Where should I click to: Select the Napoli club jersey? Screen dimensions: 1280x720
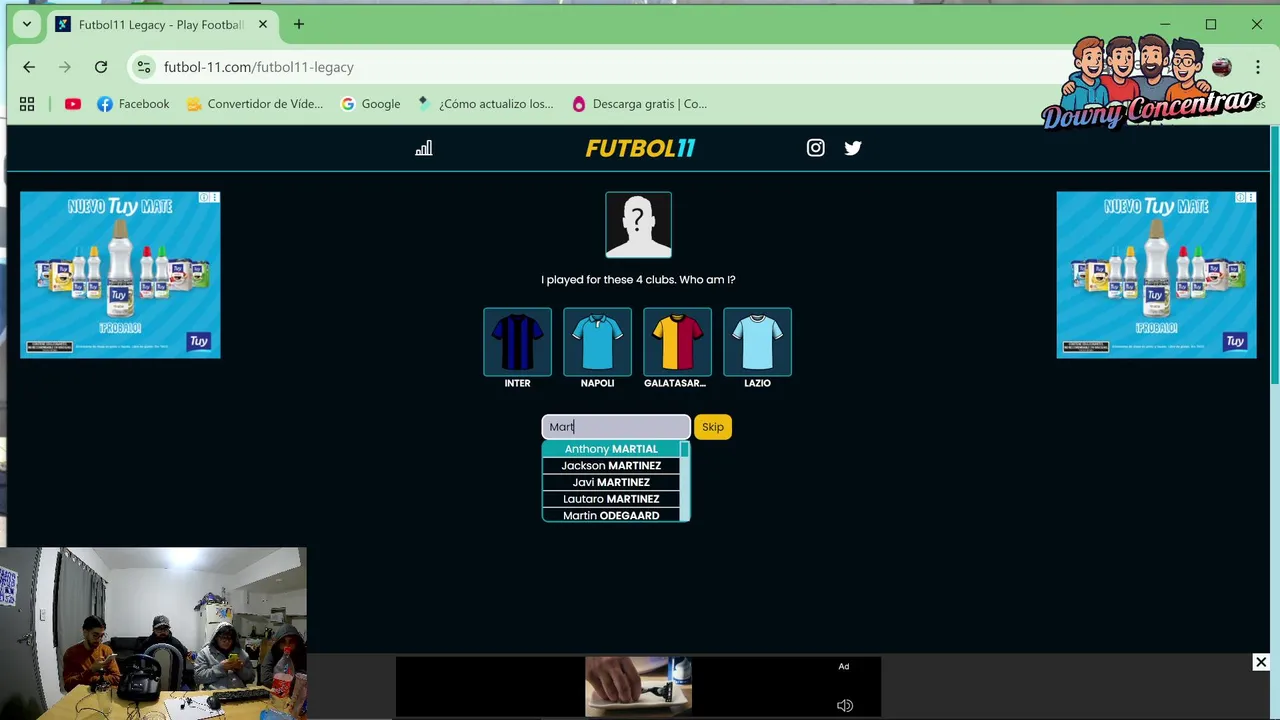point(597,342)
